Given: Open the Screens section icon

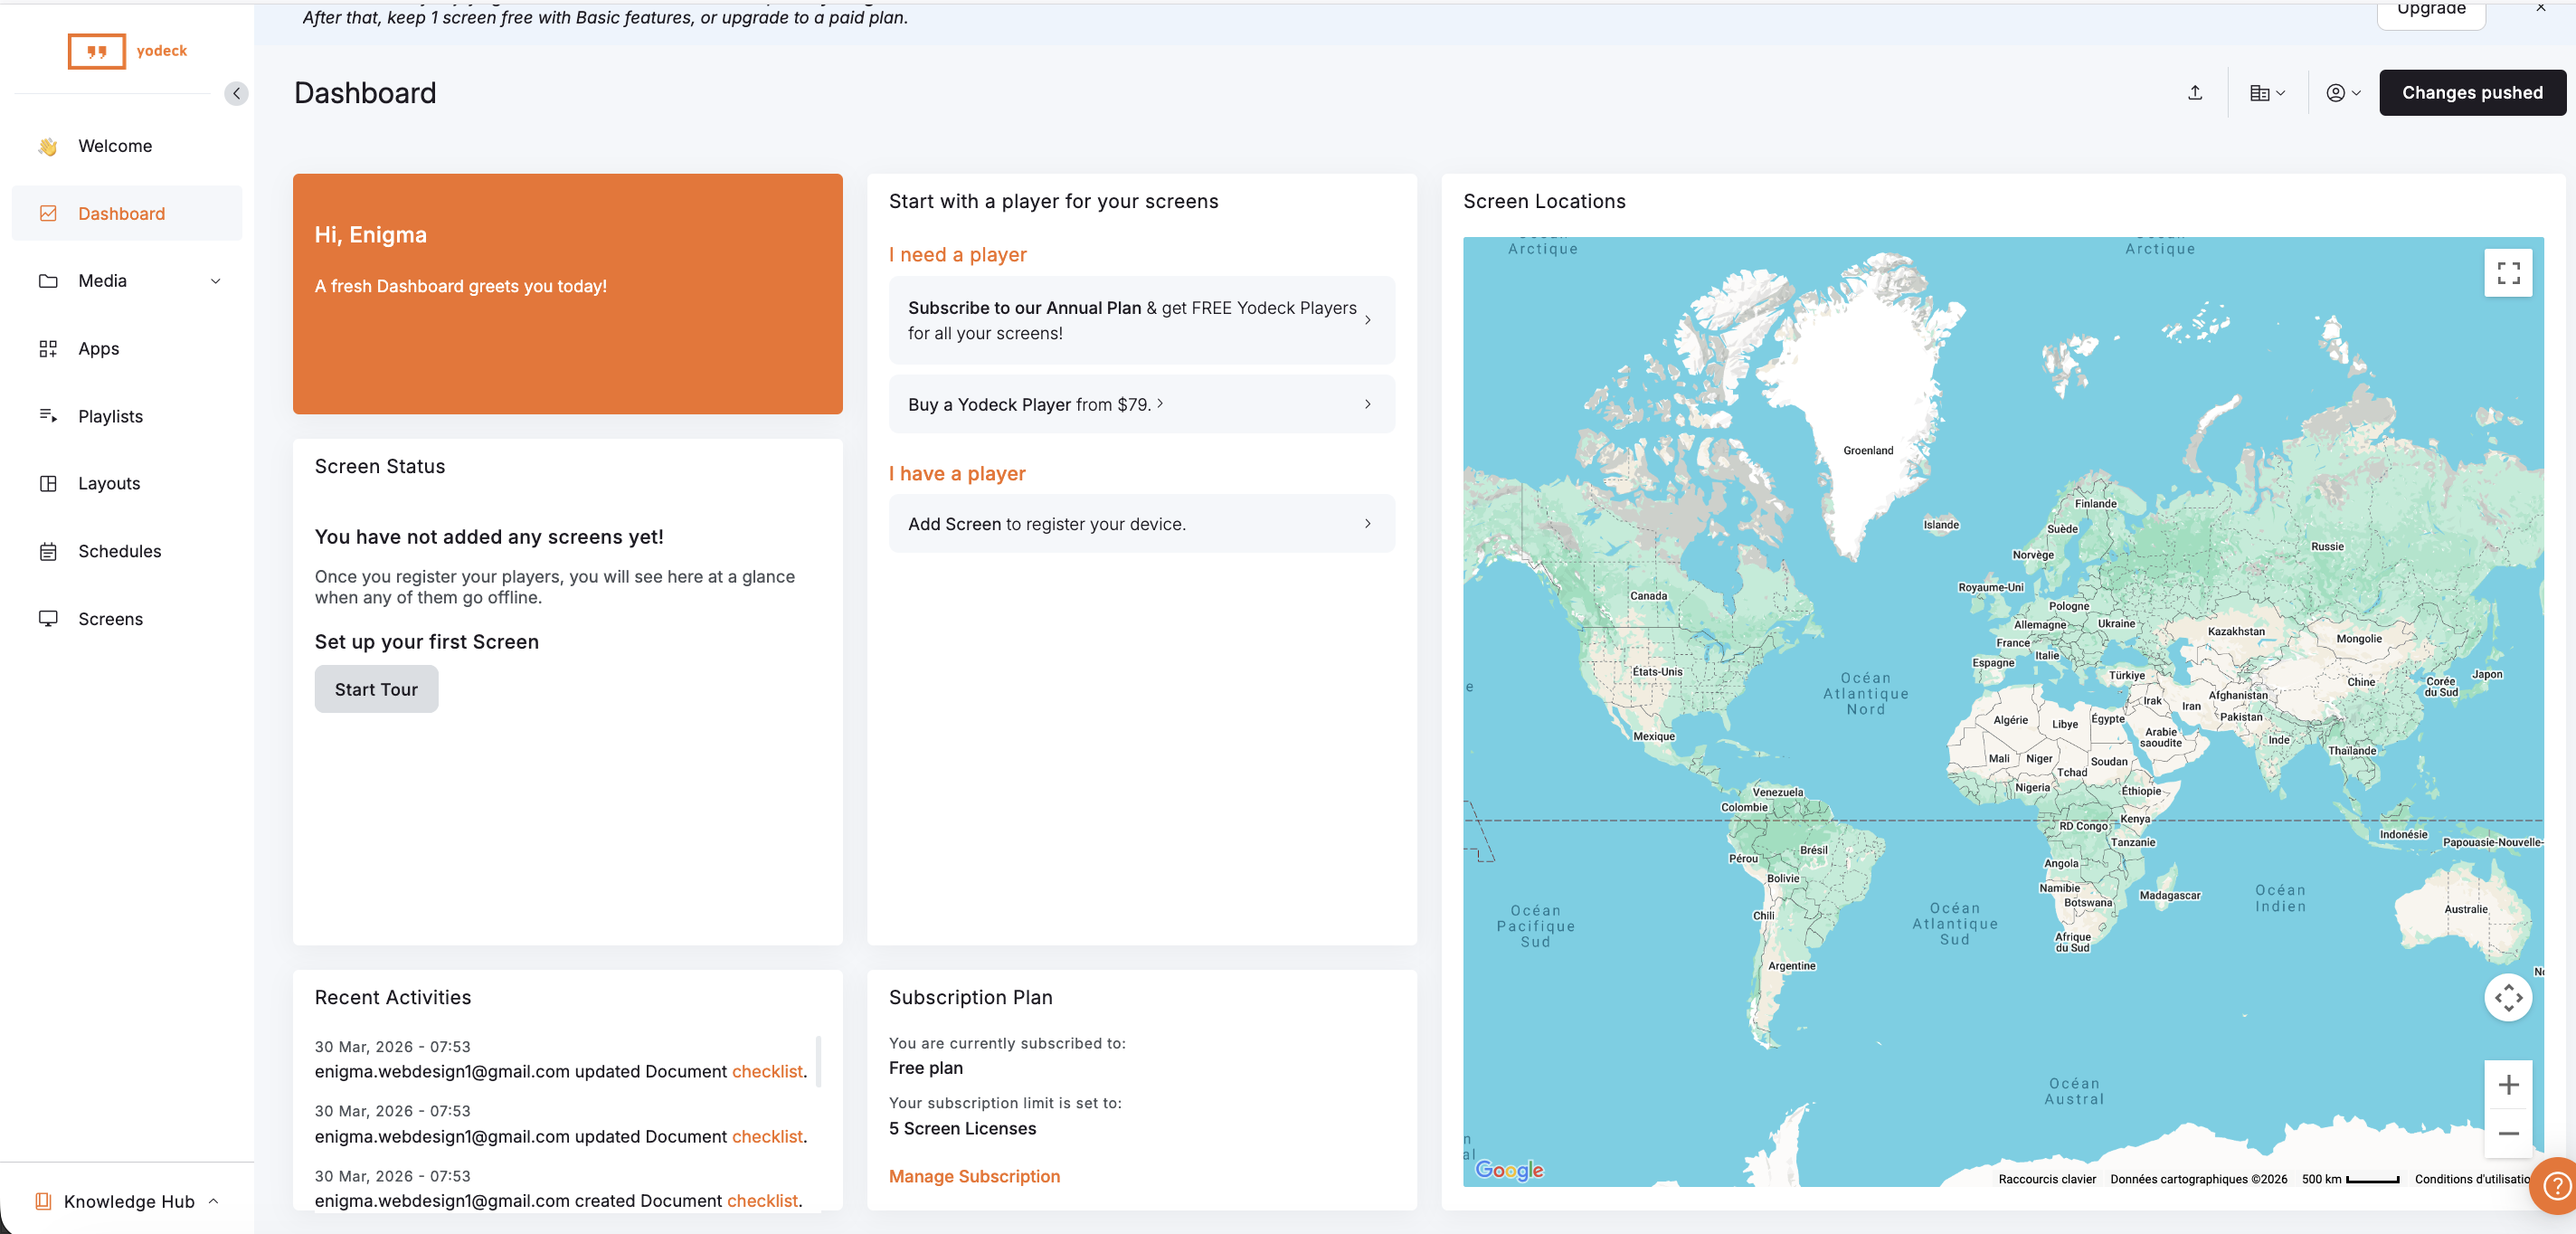Looking at the screenshot, I should point(48,619).
